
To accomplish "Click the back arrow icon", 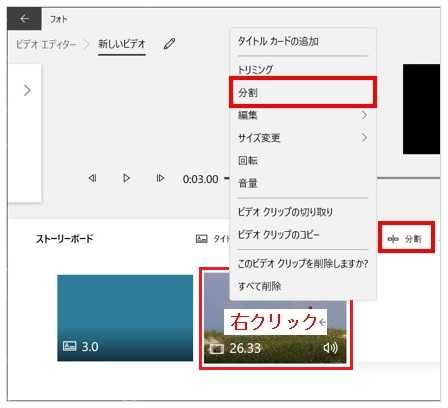I will point(24,19).
